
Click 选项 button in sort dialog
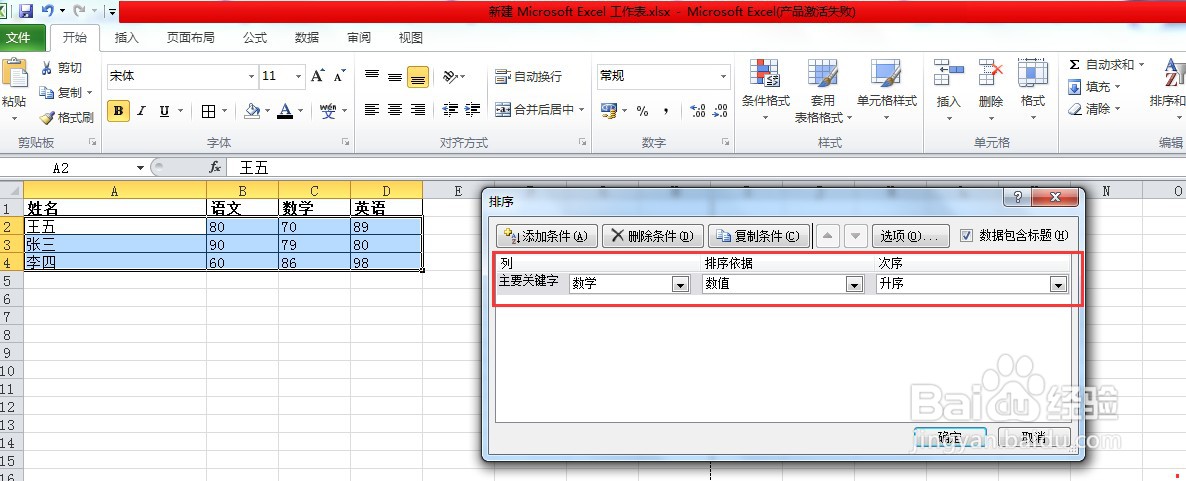pos(910,236)
